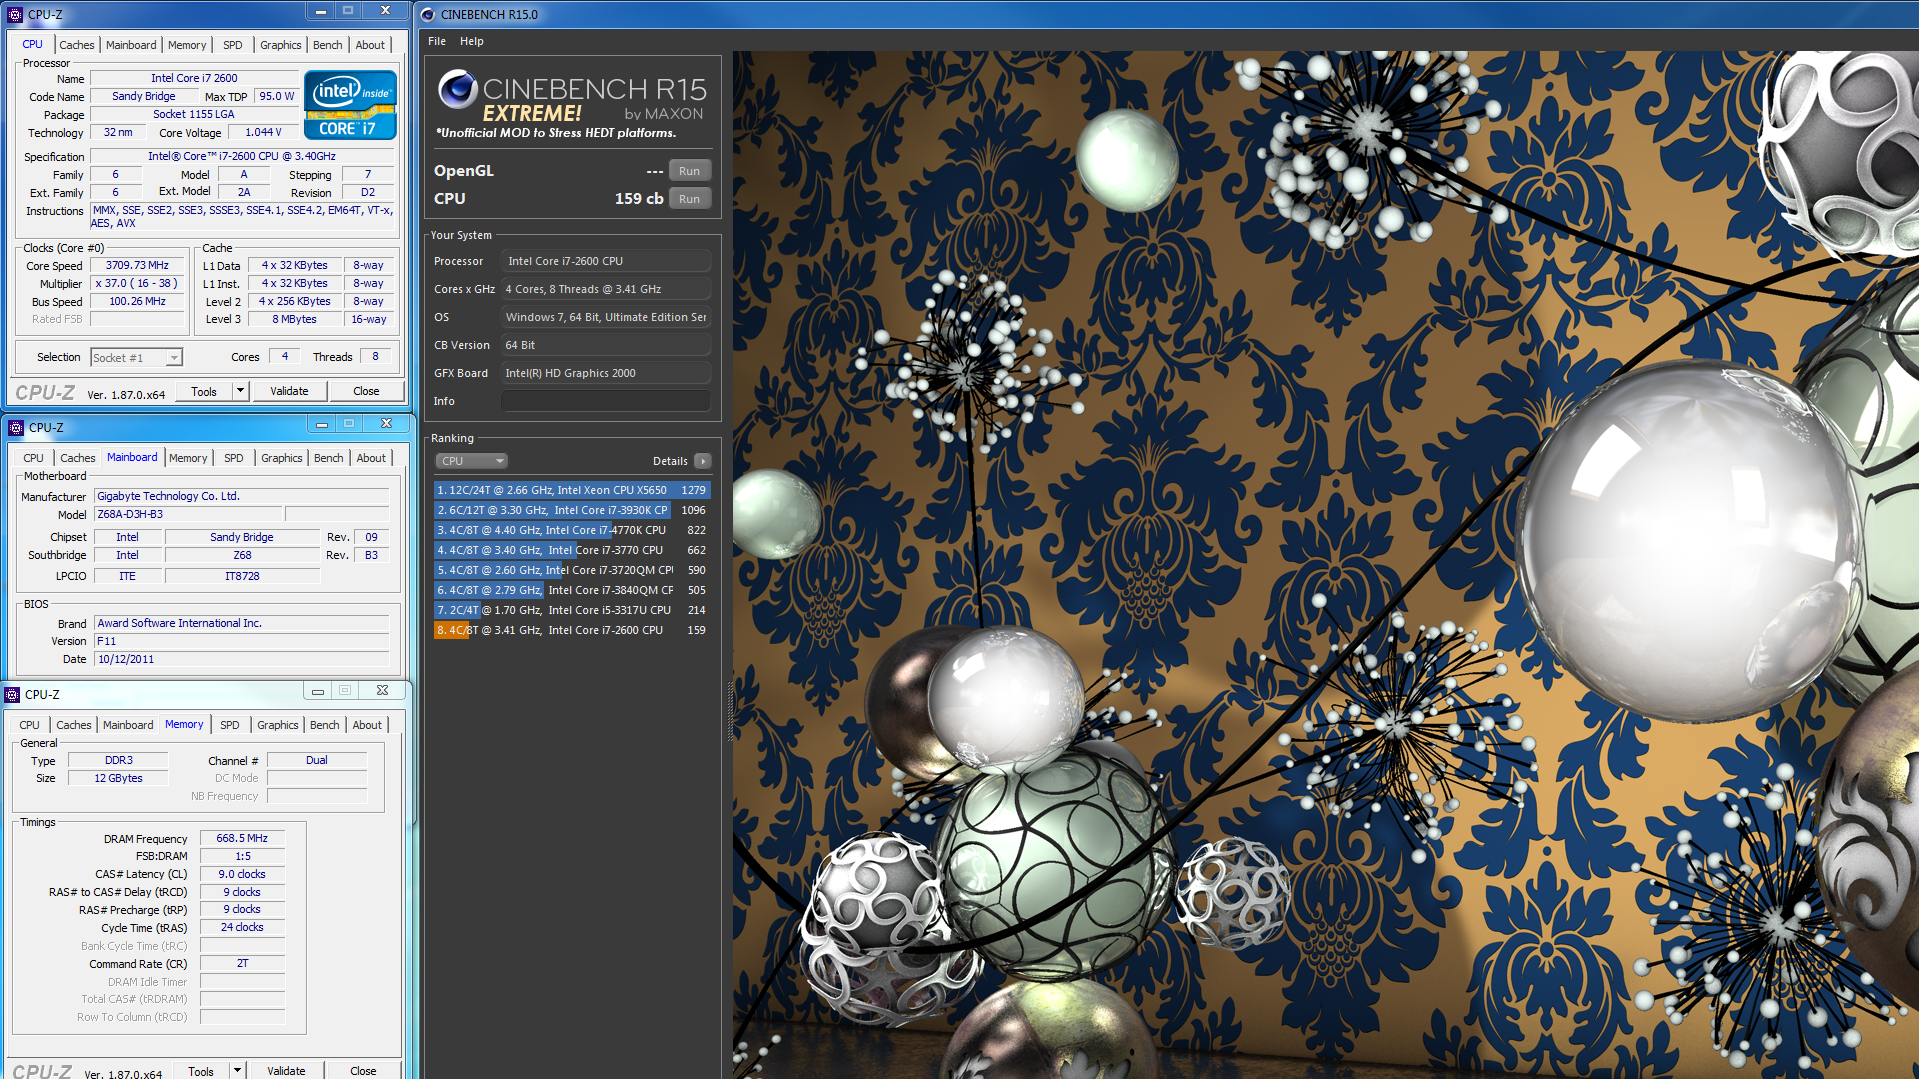
Task: Select i7-4770K ranking entry
Action: coord(572,530)
